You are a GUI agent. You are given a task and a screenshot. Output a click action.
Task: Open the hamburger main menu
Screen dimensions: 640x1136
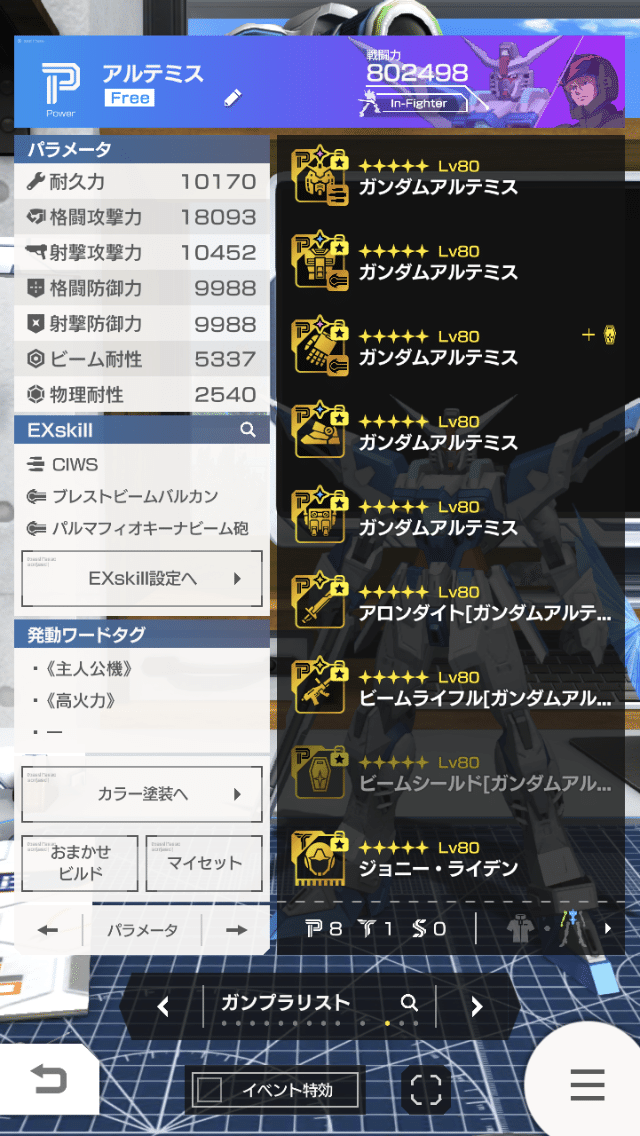587,1085
